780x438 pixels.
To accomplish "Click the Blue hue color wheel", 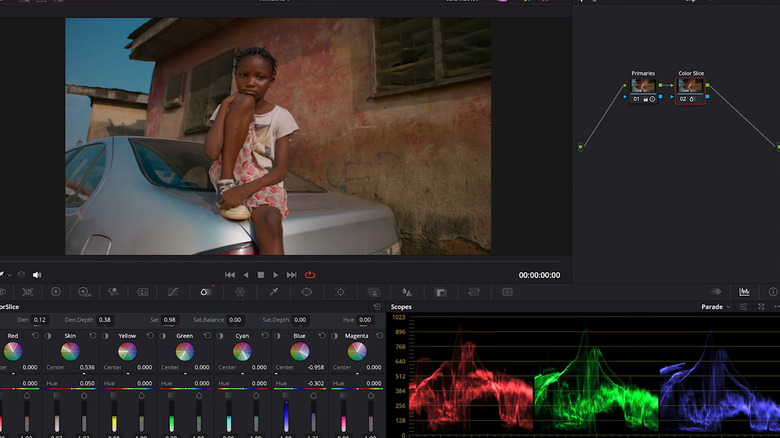I will (x=299, y=351).
